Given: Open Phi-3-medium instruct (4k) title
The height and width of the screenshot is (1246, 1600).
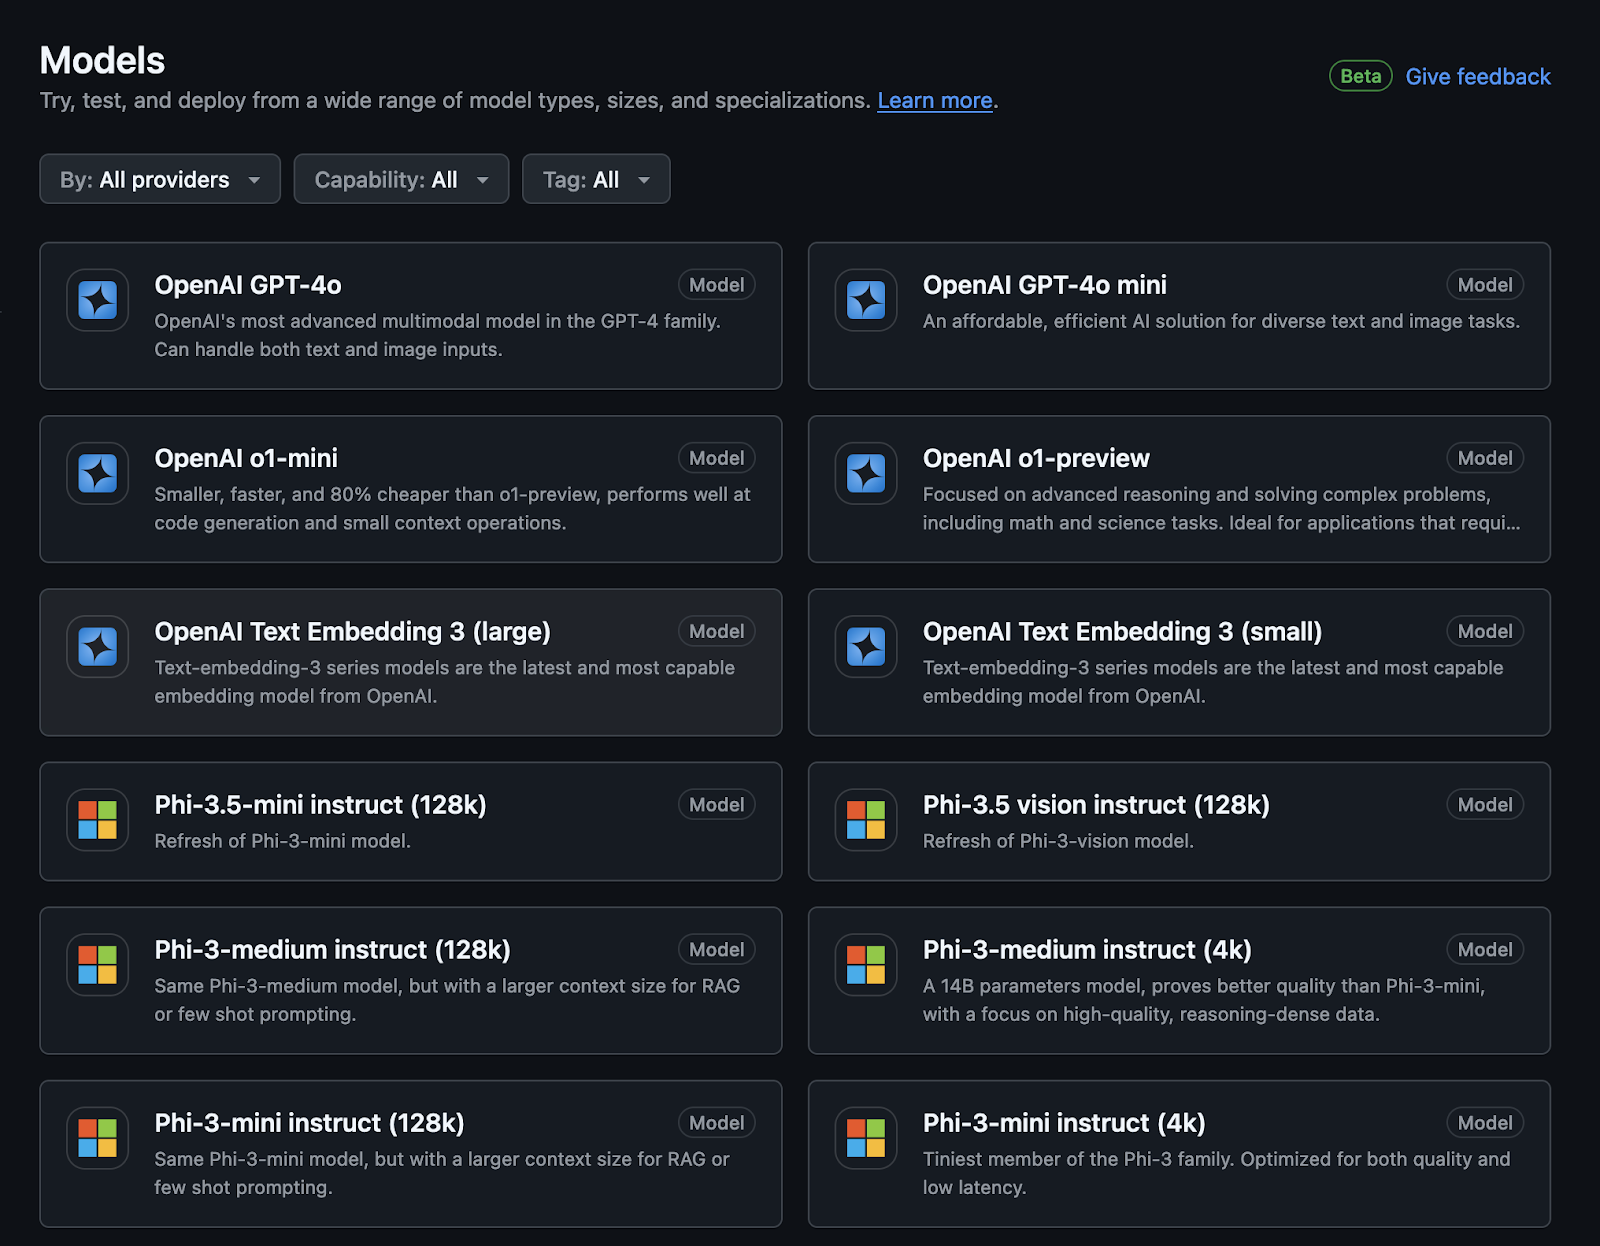Looking at the screenshot, I should click(x=1087, y=950).
